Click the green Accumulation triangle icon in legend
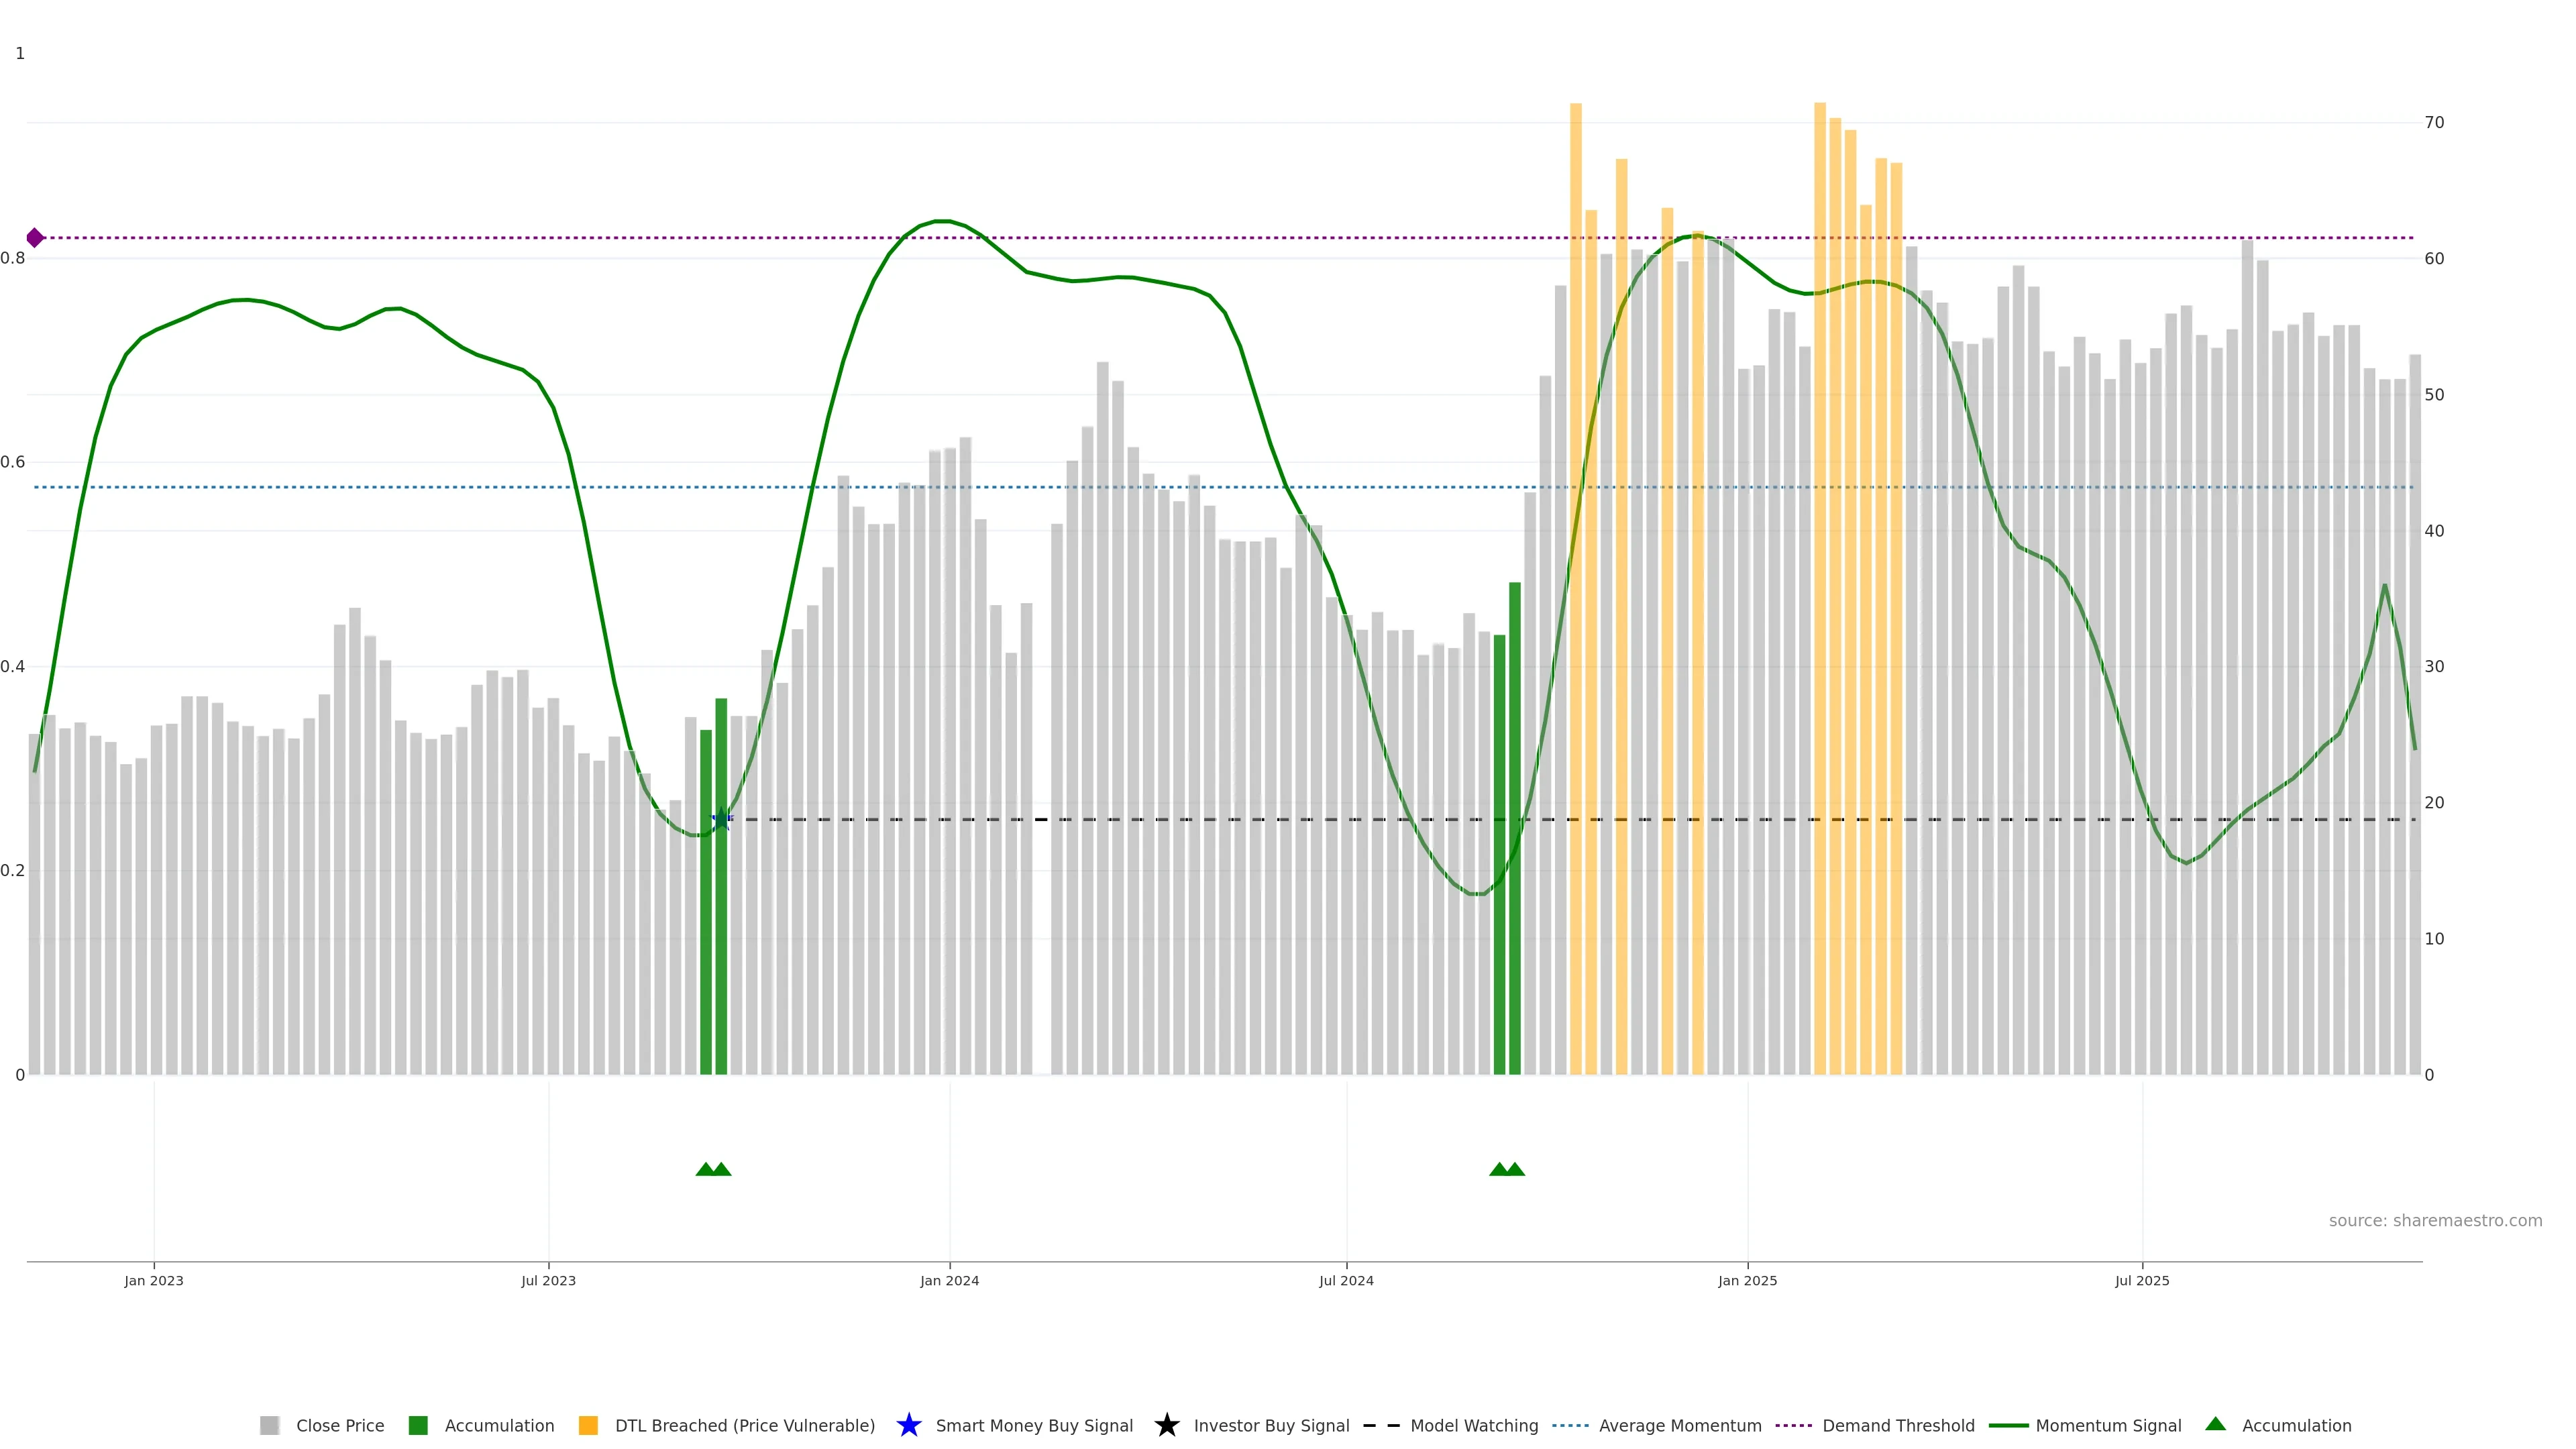The height and width of the screenshot is (1449, 2576). (2215, 1425)
